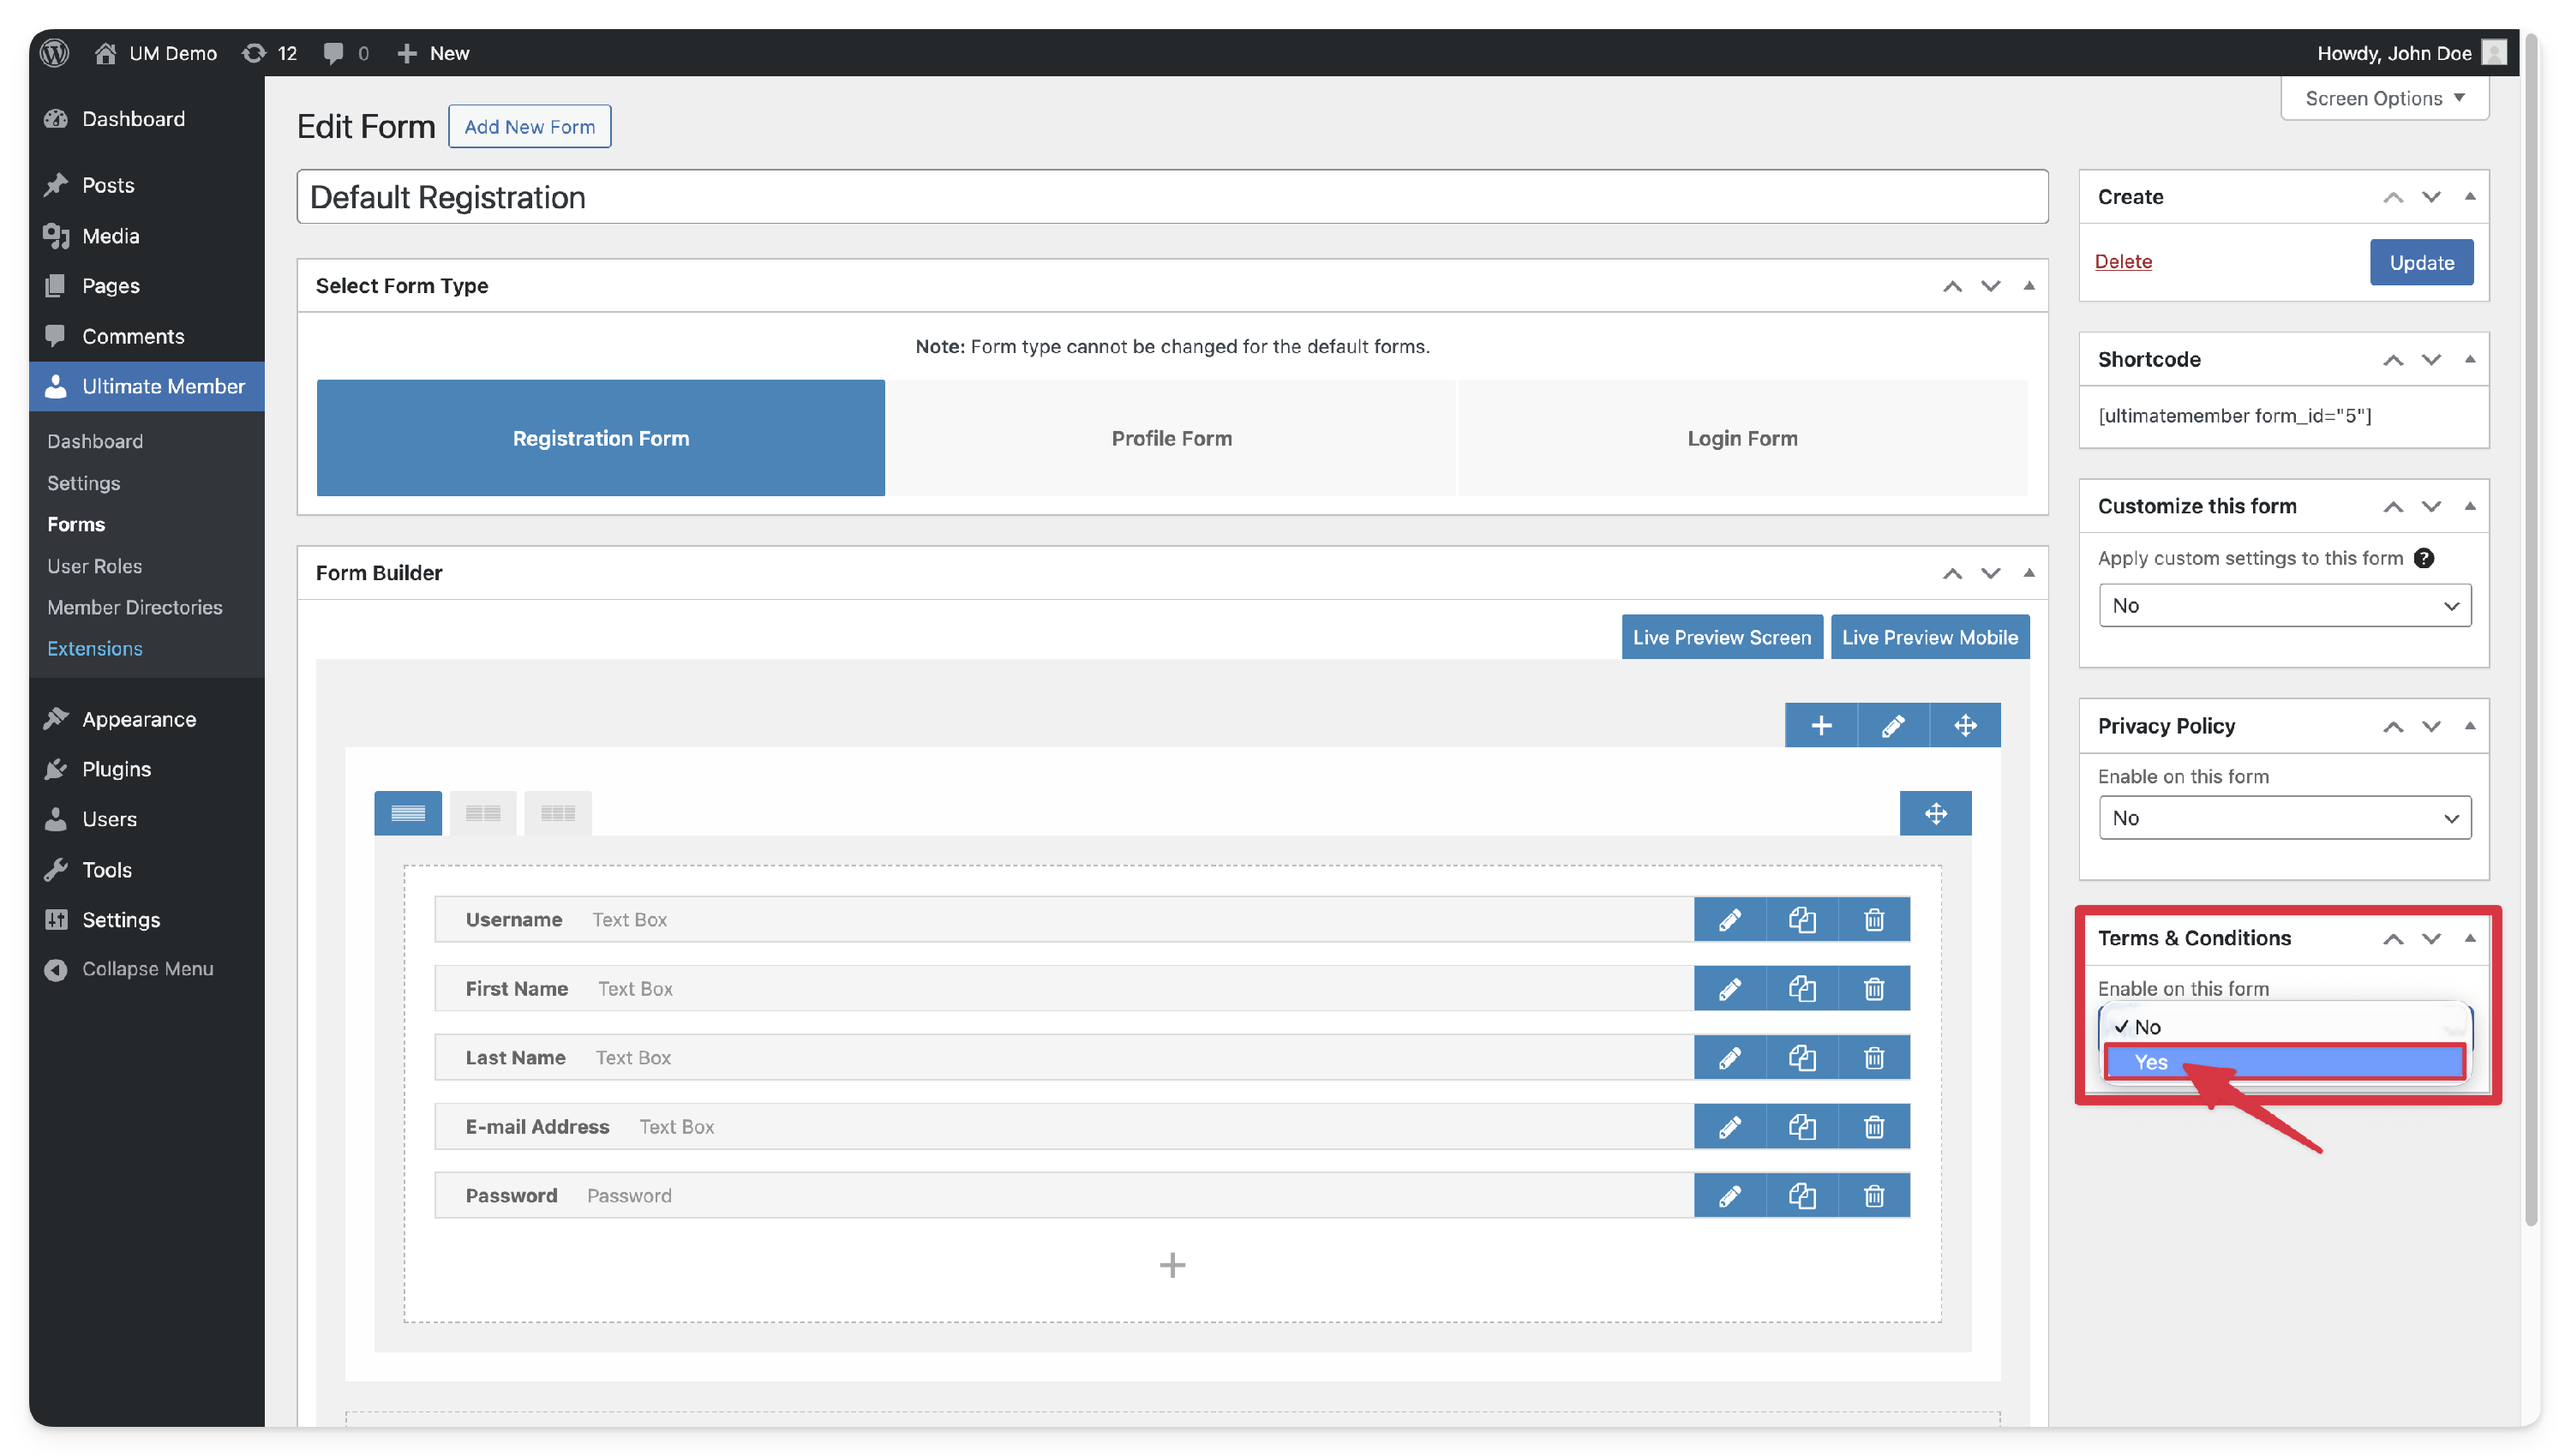Click the WordPress logo in admin bar

point(55,53)
